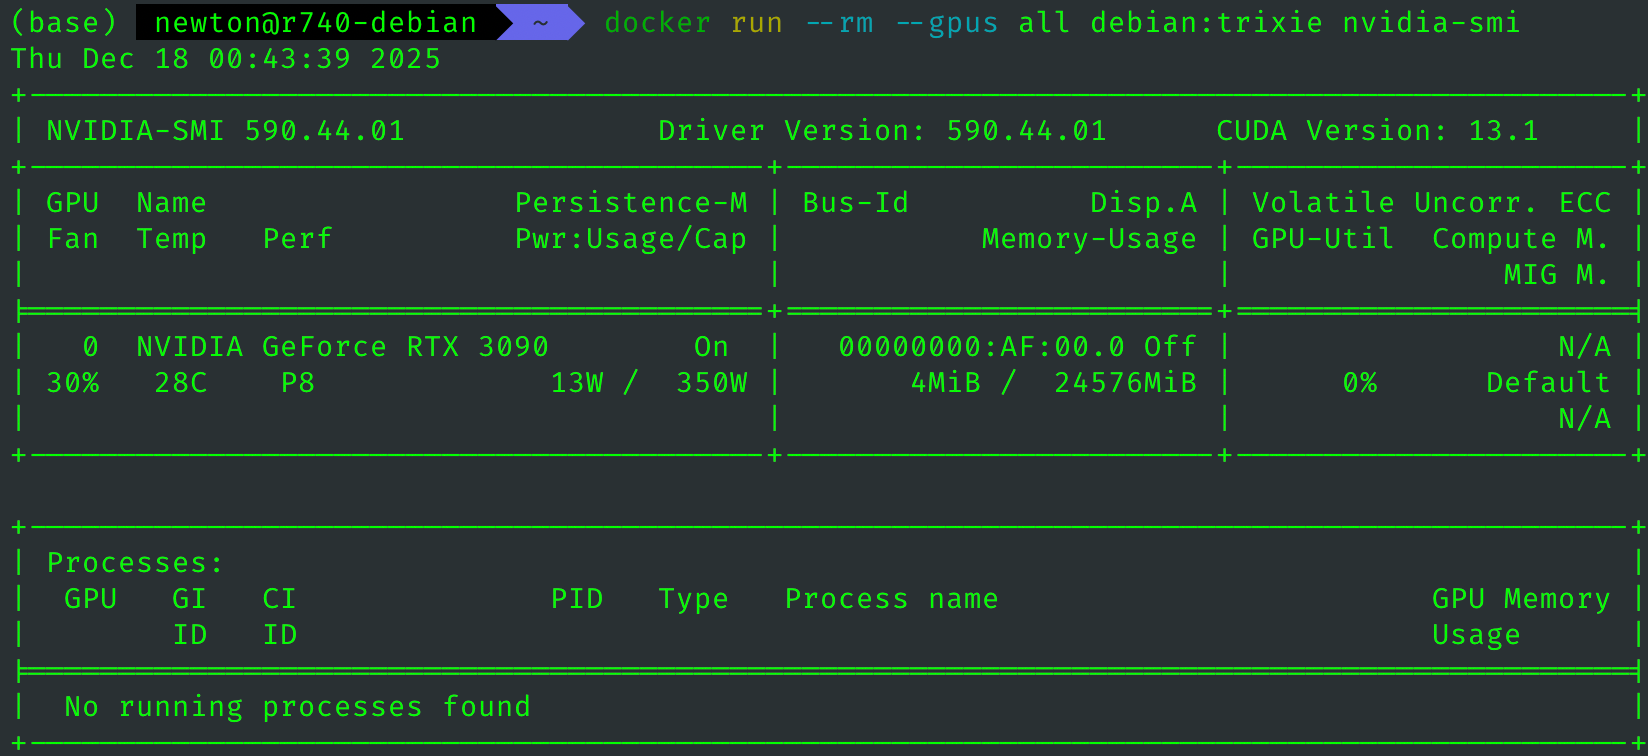
Task: Click the 0% GPU utilization value
Action: (1360, 383)
